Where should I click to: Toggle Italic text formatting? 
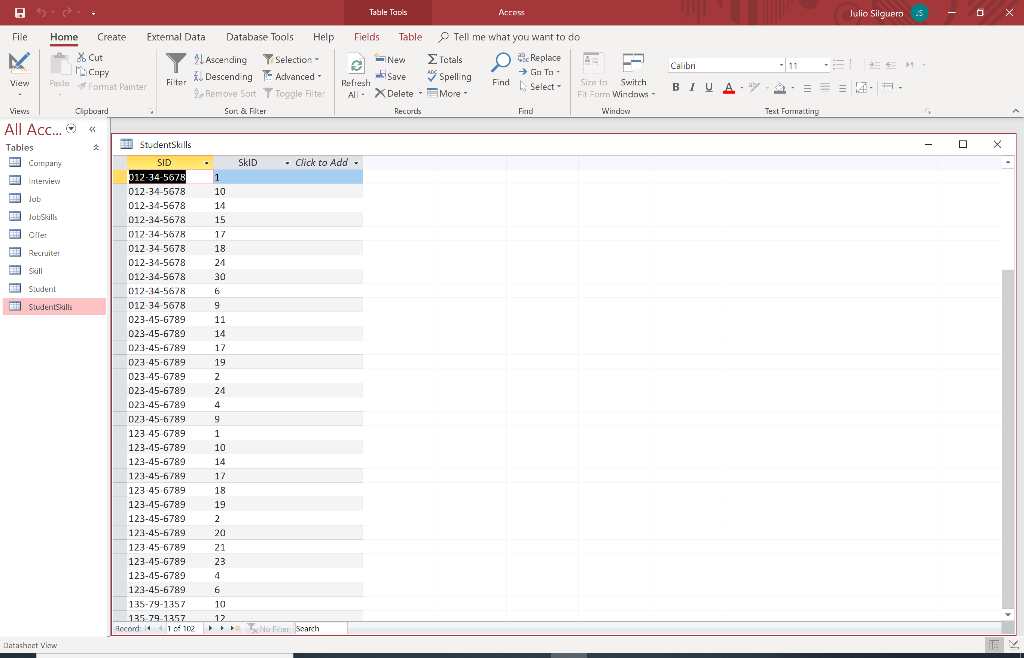coord(692,87)
